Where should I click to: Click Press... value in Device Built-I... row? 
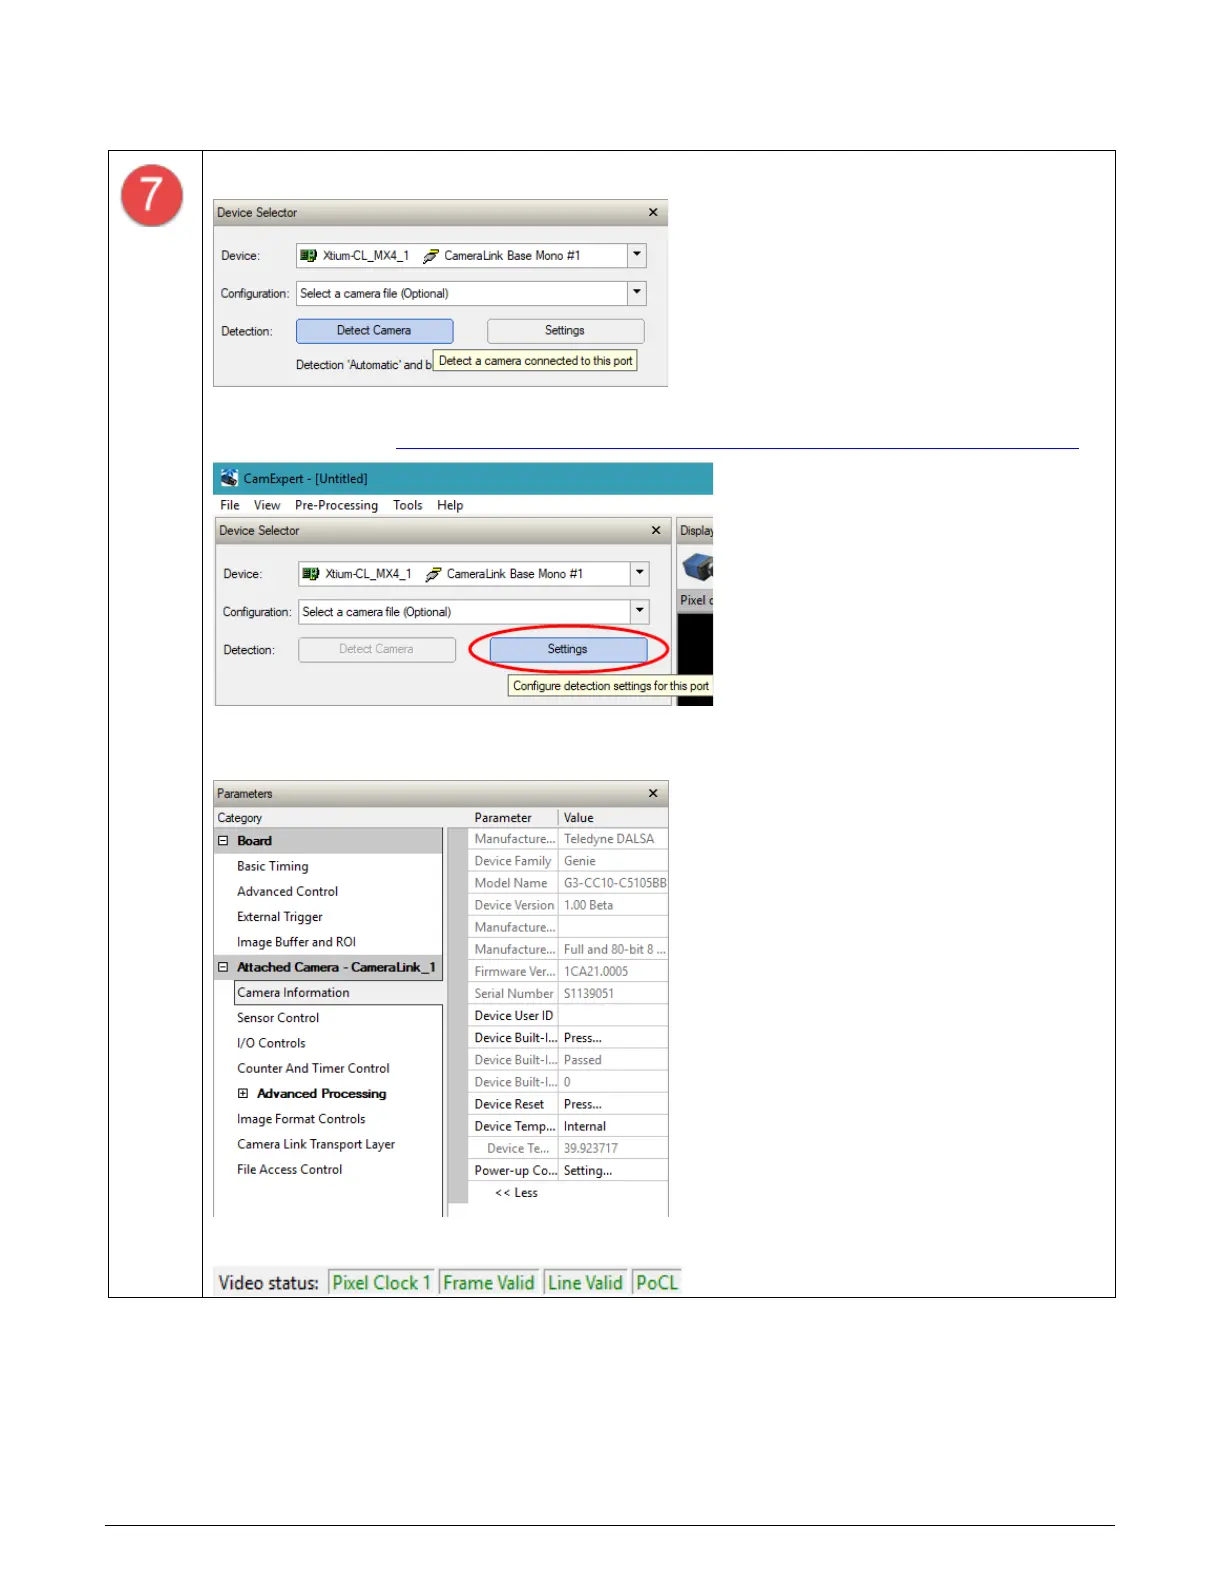coord(613,1037)
